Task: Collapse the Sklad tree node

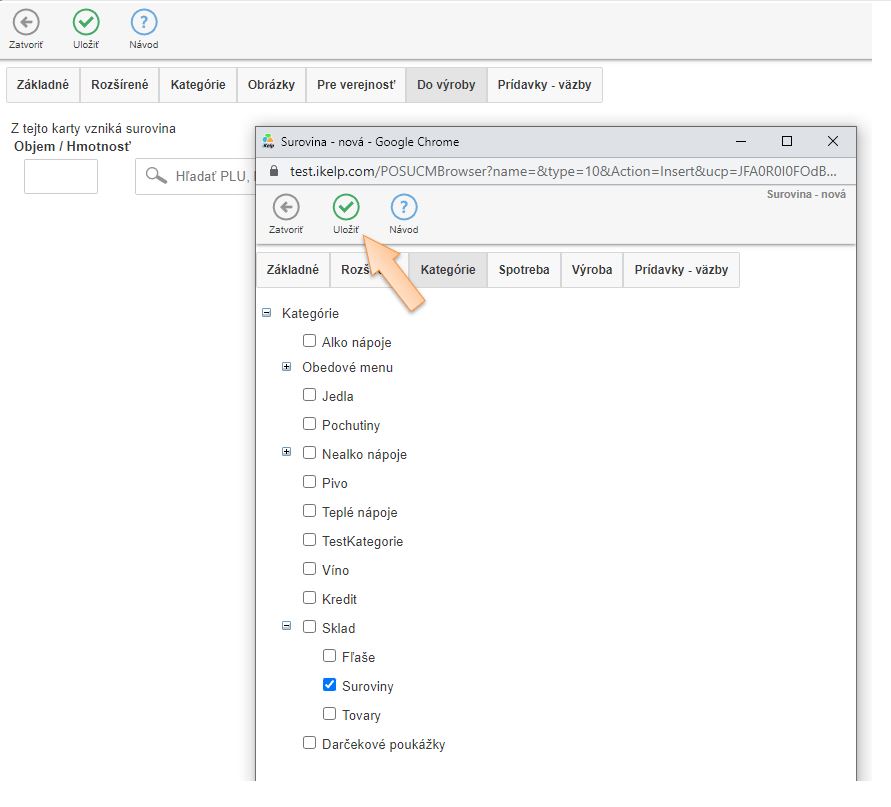Action: 286,627
